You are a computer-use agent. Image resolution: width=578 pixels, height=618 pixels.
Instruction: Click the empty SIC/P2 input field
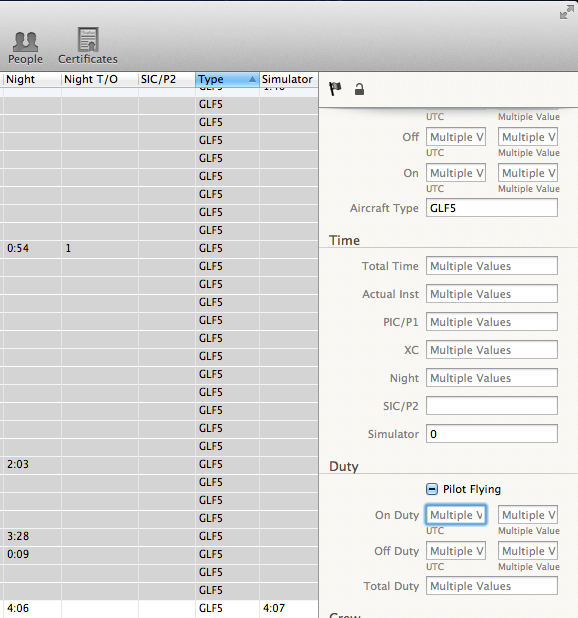pyautogui.click(x=492, y=406)
